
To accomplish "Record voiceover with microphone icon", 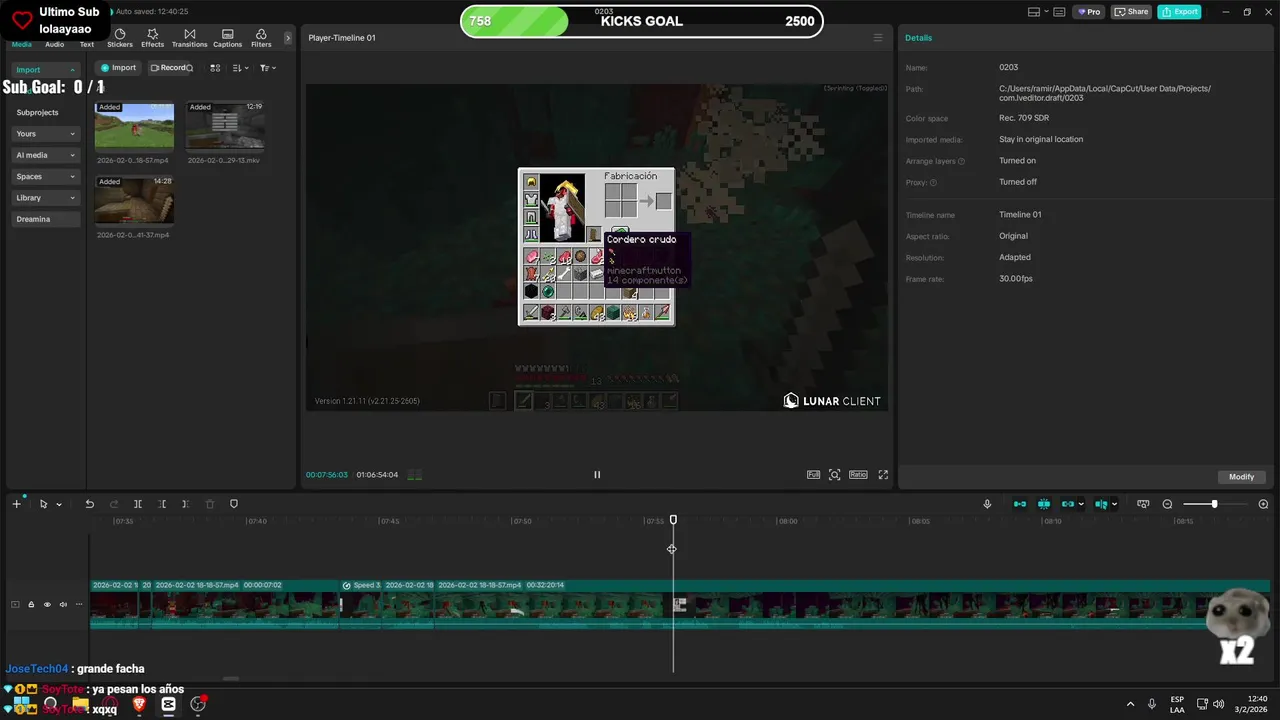I will click(987, 504).
